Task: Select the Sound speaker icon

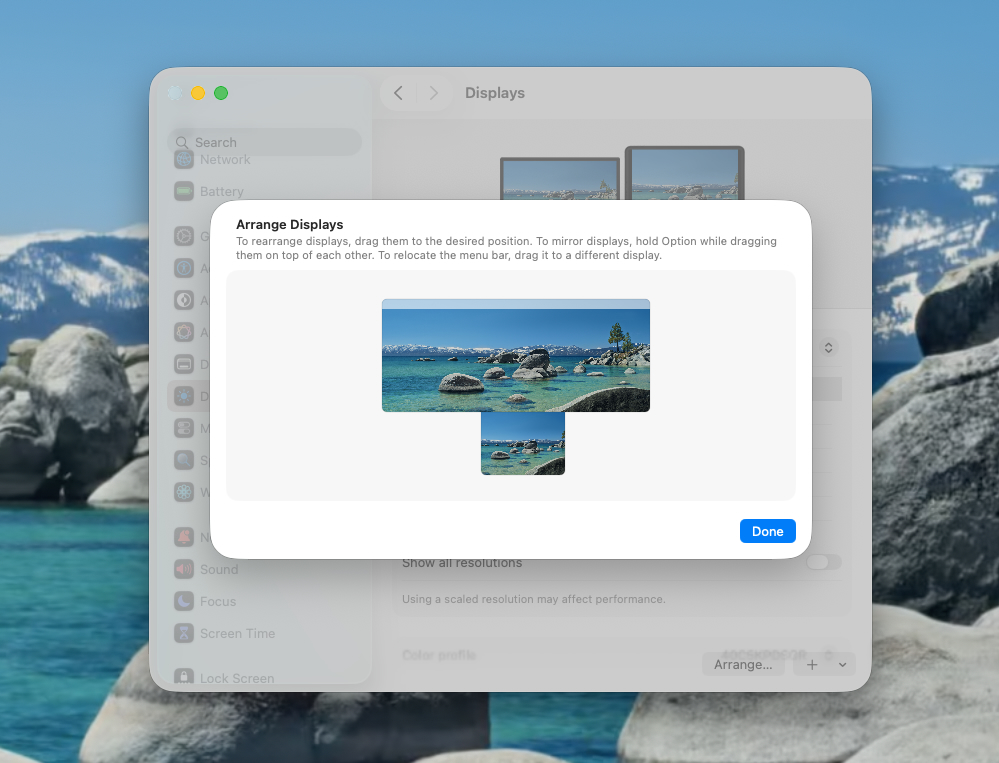Action: click(x=184, y=569)
